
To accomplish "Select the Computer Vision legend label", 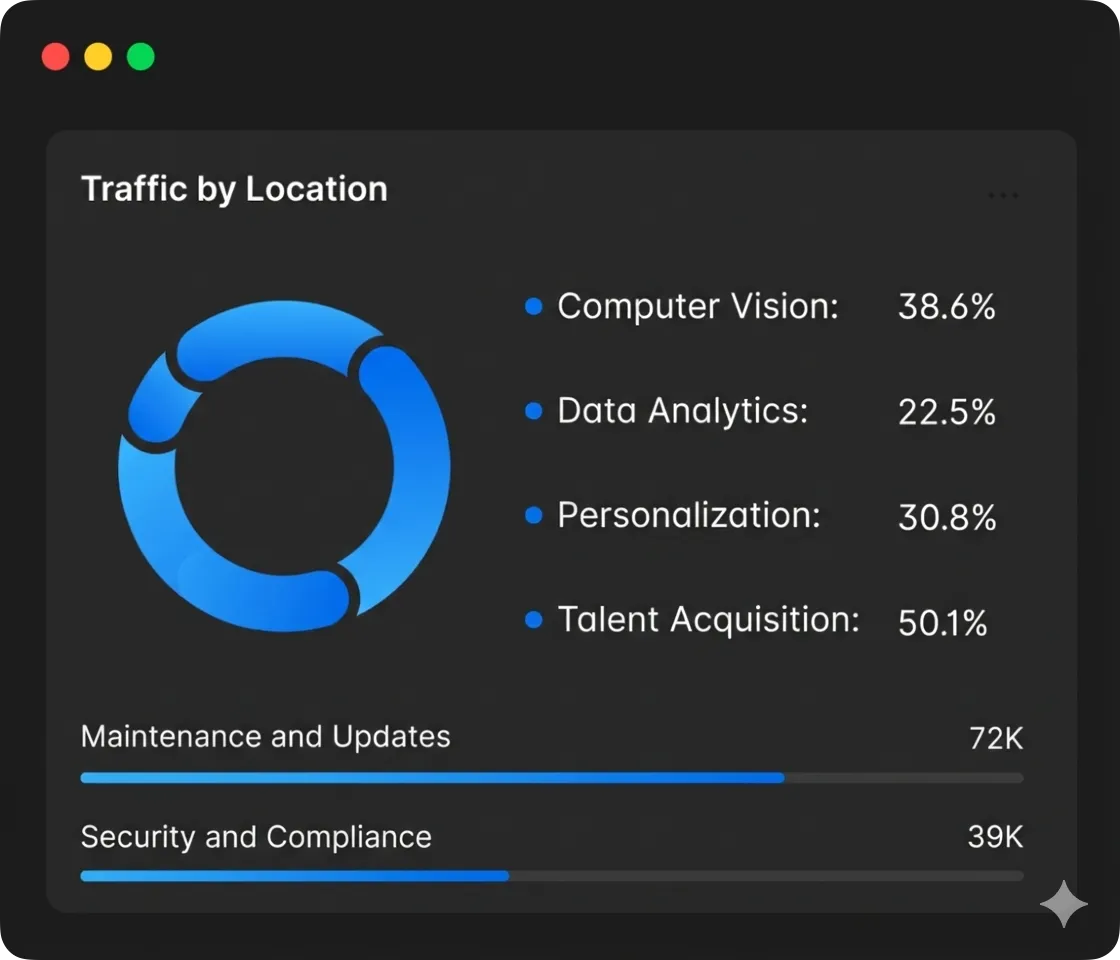I will 697,306.
